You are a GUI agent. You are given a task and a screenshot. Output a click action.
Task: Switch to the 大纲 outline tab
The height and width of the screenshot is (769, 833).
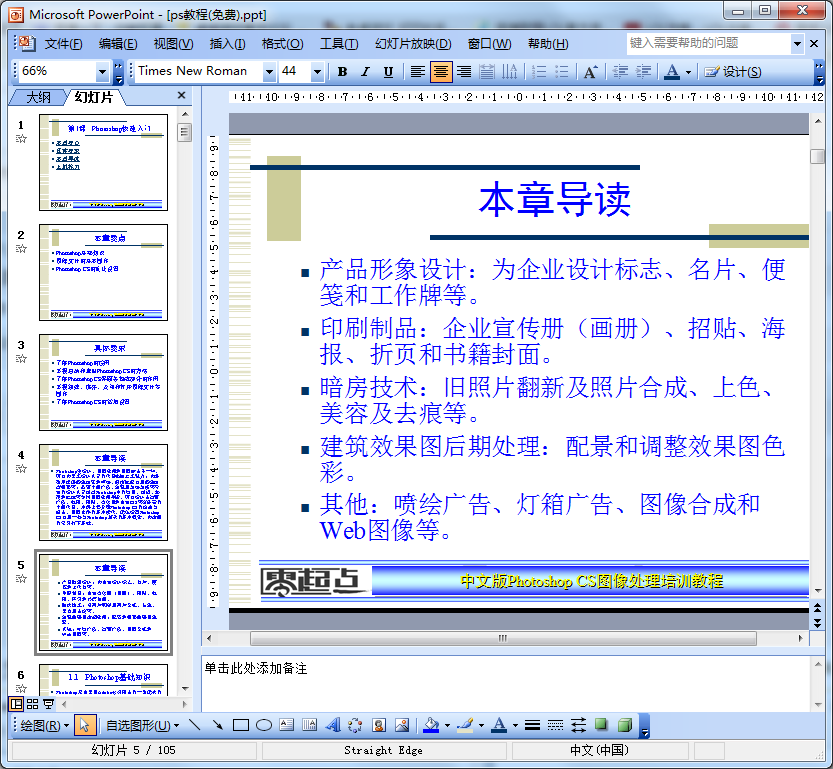38,97
